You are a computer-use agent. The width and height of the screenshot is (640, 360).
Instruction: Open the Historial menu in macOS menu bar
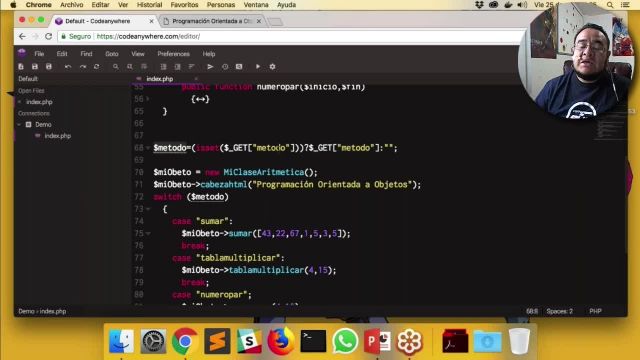(x=149, y=5)
